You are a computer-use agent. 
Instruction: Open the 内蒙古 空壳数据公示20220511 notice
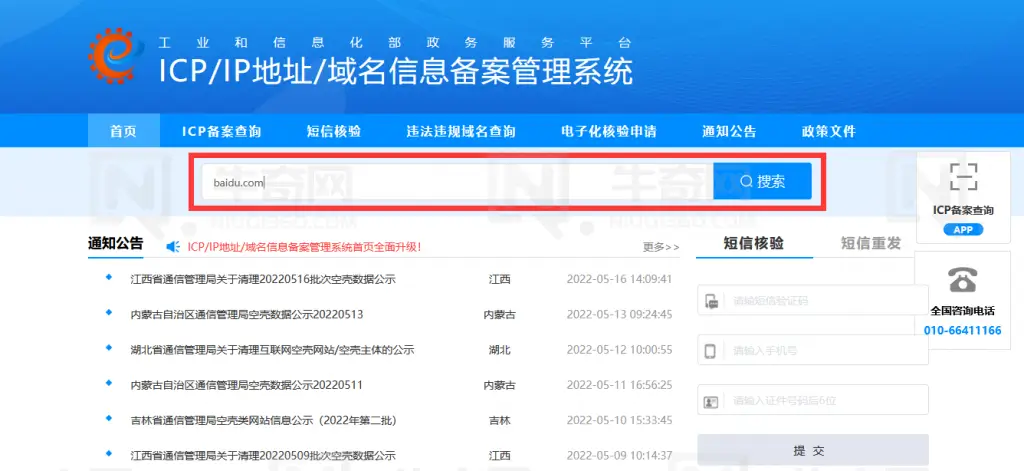tap(247, 385)
